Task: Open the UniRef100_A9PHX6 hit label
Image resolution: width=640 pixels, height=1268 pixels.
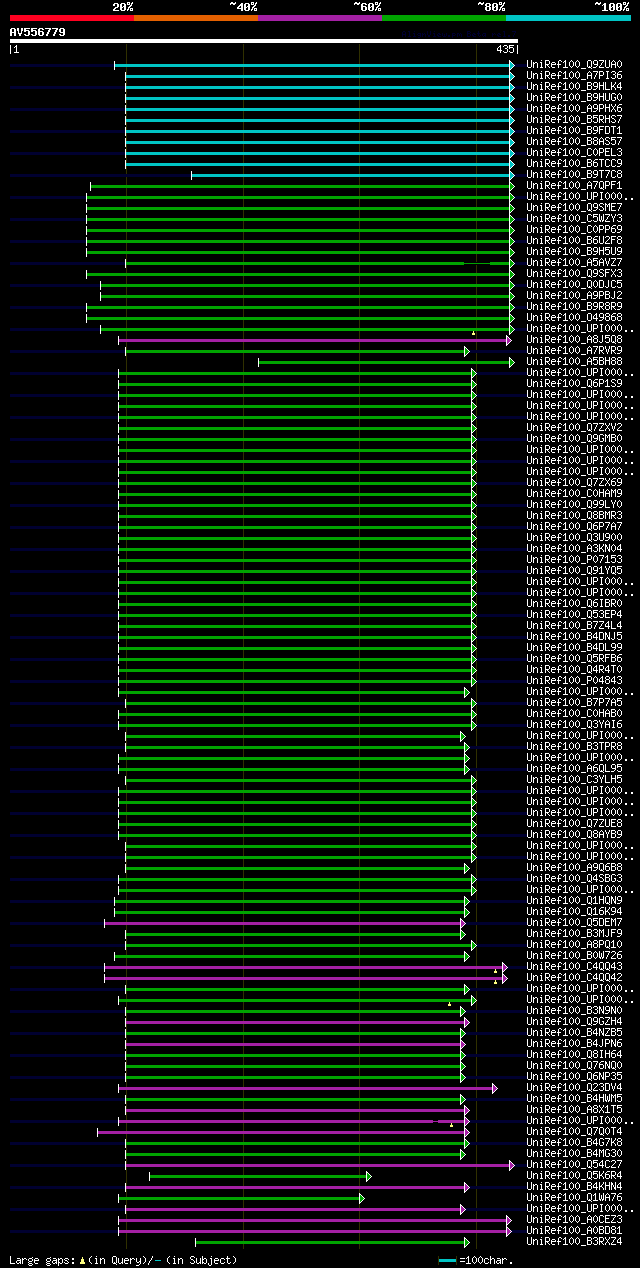Action: [574, 109]
